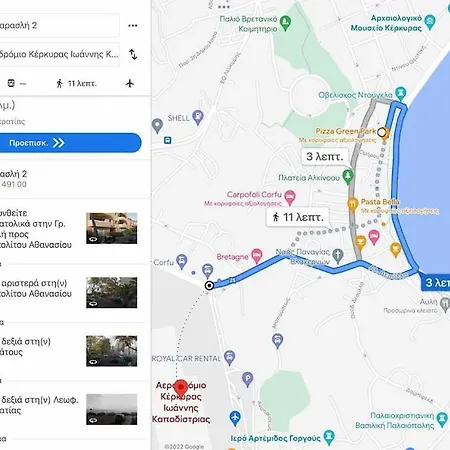Click the parking P marker near airport
The image size is (450, 450).
point(247,379)
